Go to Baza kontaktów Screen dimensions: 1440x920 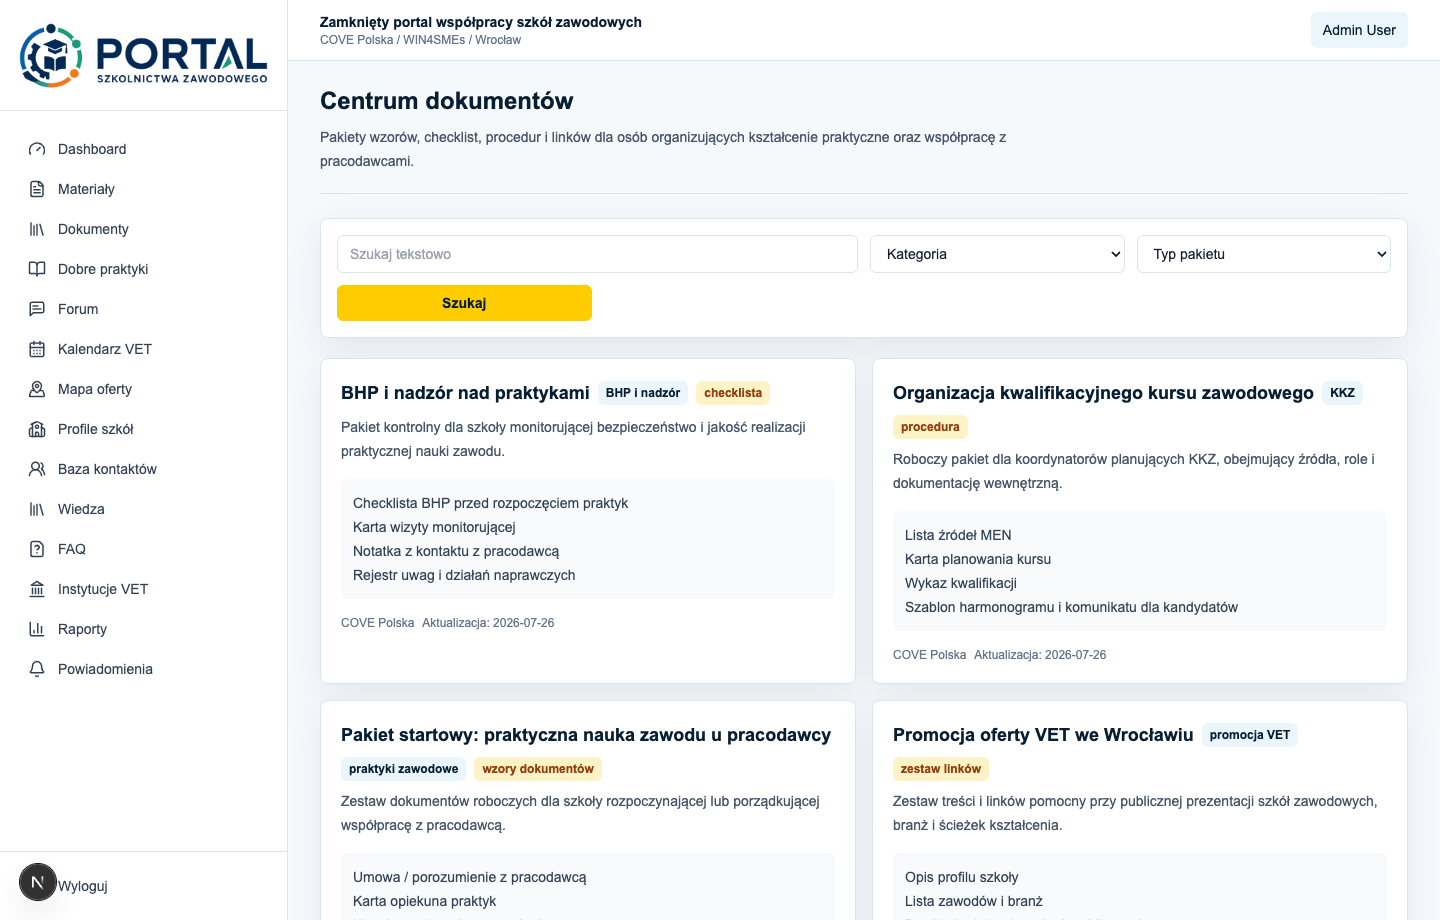[x=144, y=469]
